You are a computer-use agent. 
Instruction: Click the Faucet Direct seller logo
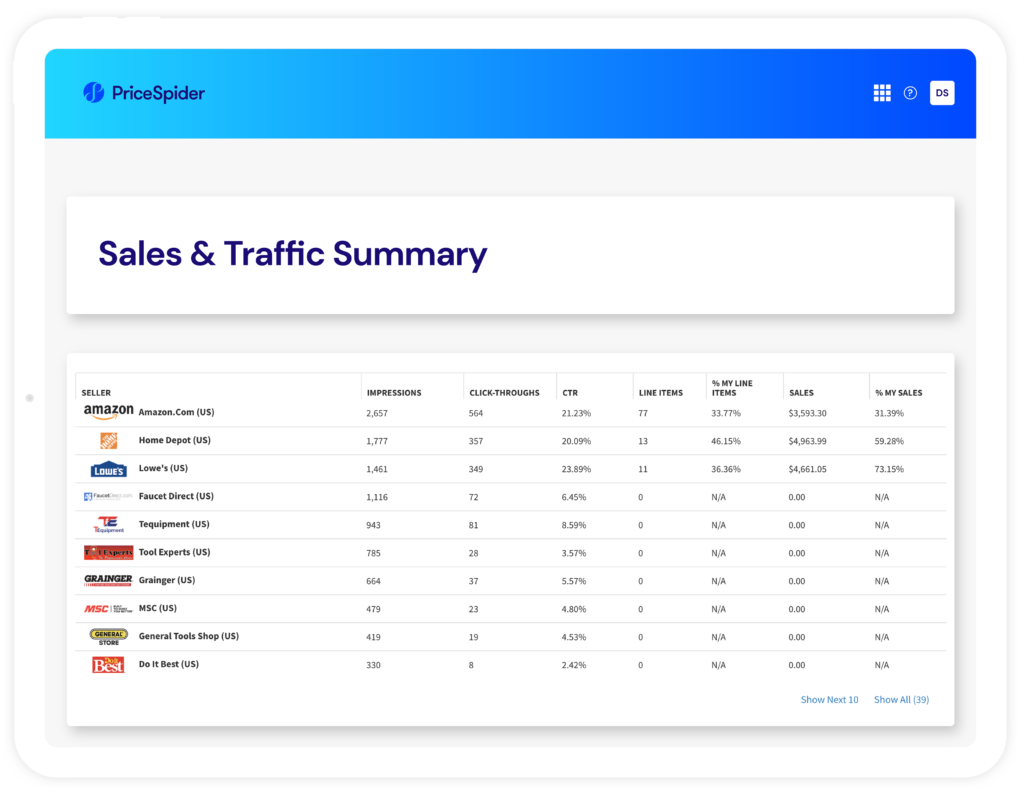click(x=108, y=496)
